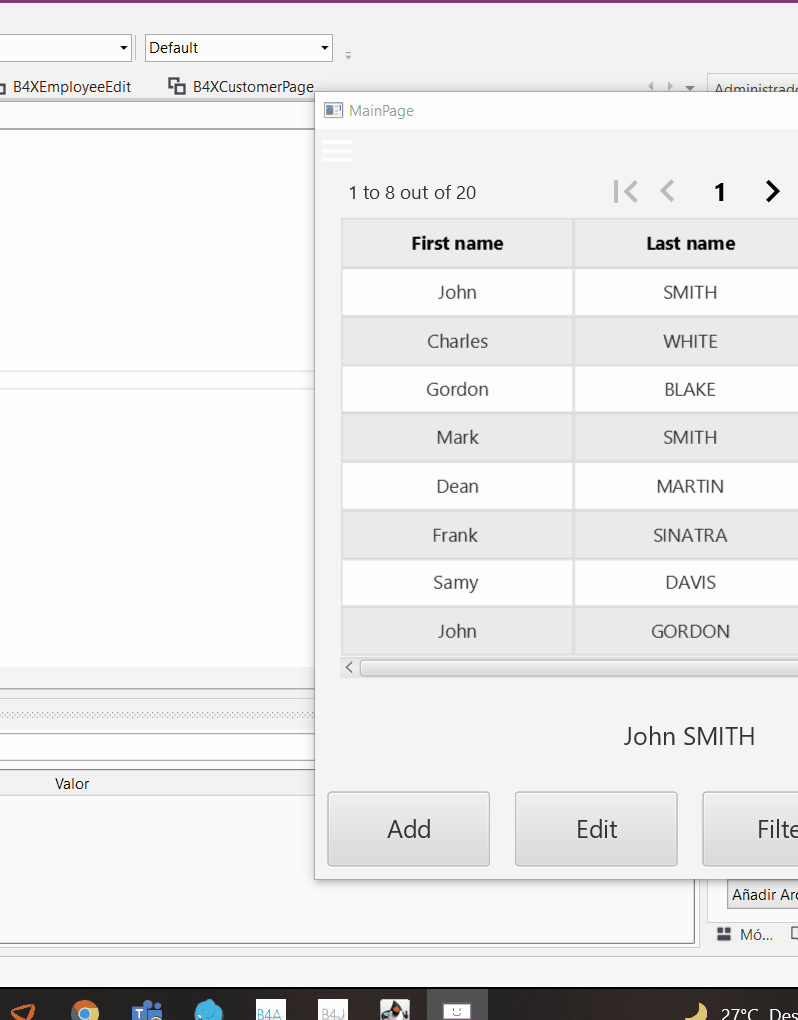Go to the next table page
This screenshot has width=798, height=1020.
tap(772, 191)
